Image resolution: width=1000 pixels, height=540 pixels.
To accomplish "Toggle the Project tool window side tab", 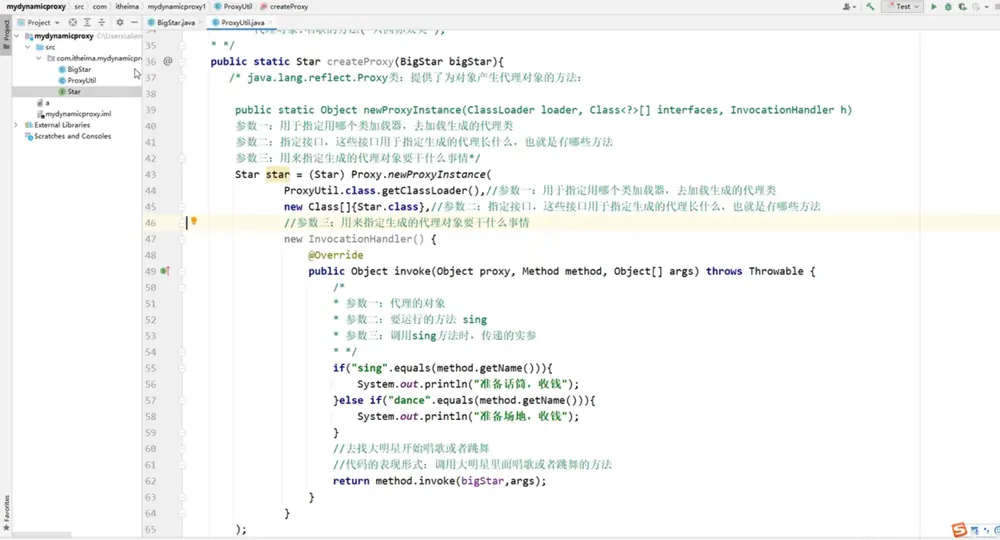I will (x=6, y=33).
